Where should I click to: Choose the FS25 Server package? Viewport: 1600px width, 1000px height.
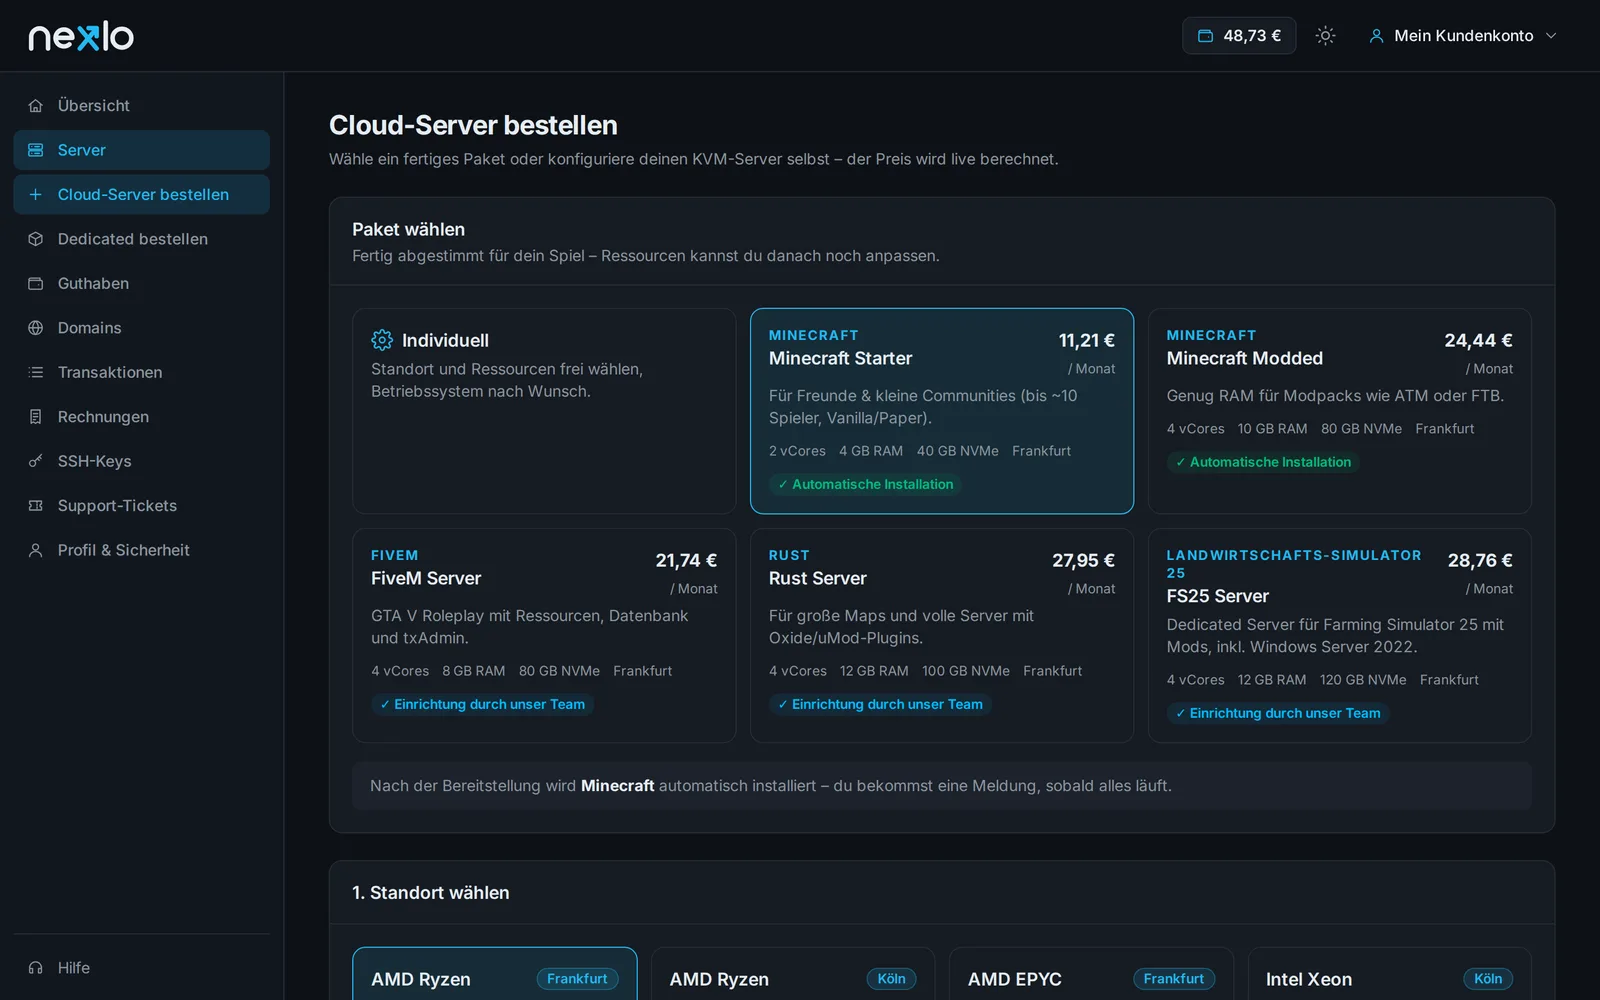click(1340, 636)
